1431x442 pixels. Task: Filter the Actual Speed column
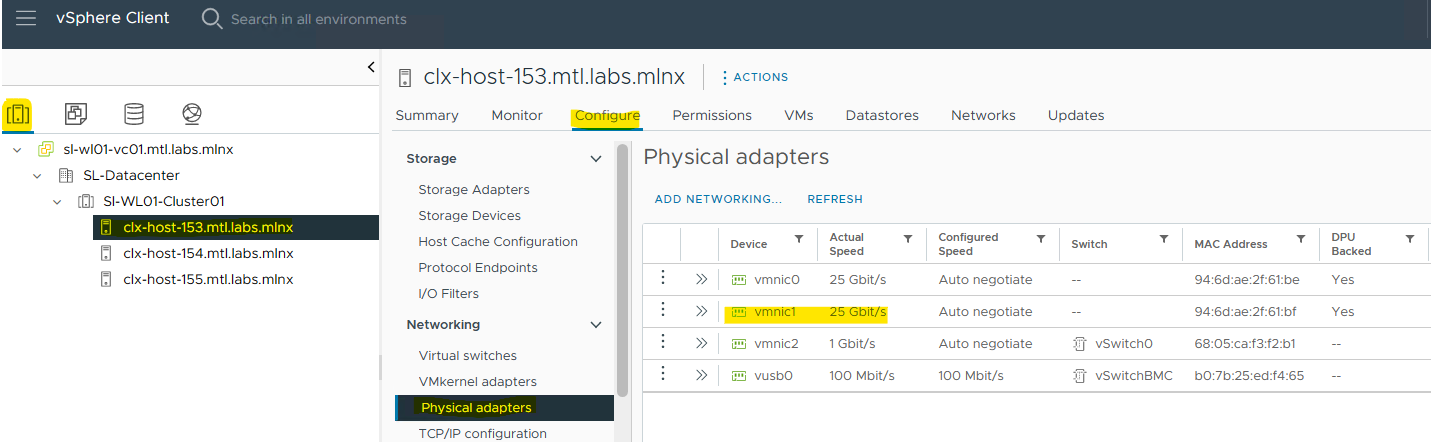pos(908,239)
